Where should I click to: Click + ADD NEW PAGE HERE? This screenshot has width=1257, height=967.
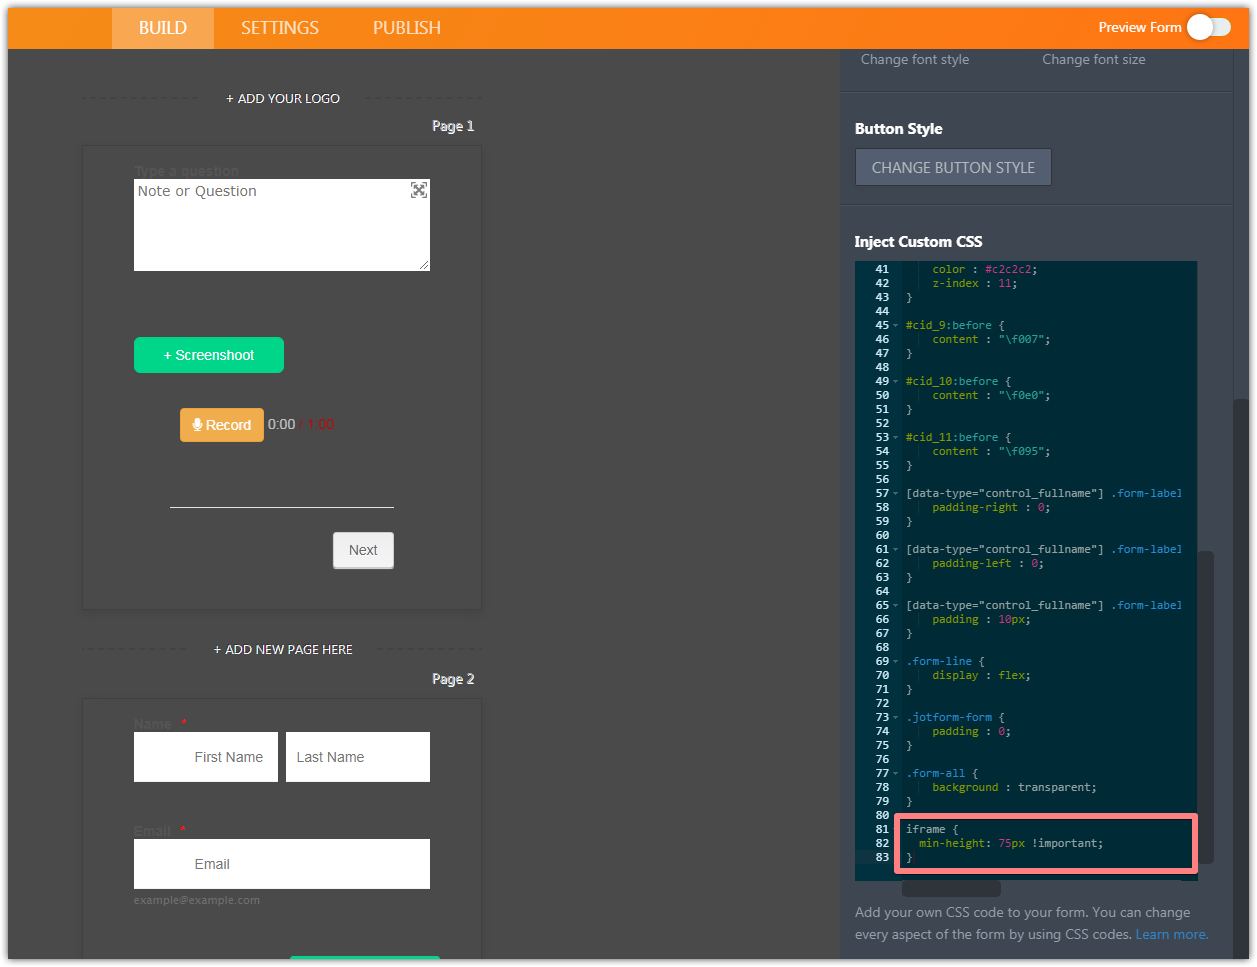coord(283,649)
